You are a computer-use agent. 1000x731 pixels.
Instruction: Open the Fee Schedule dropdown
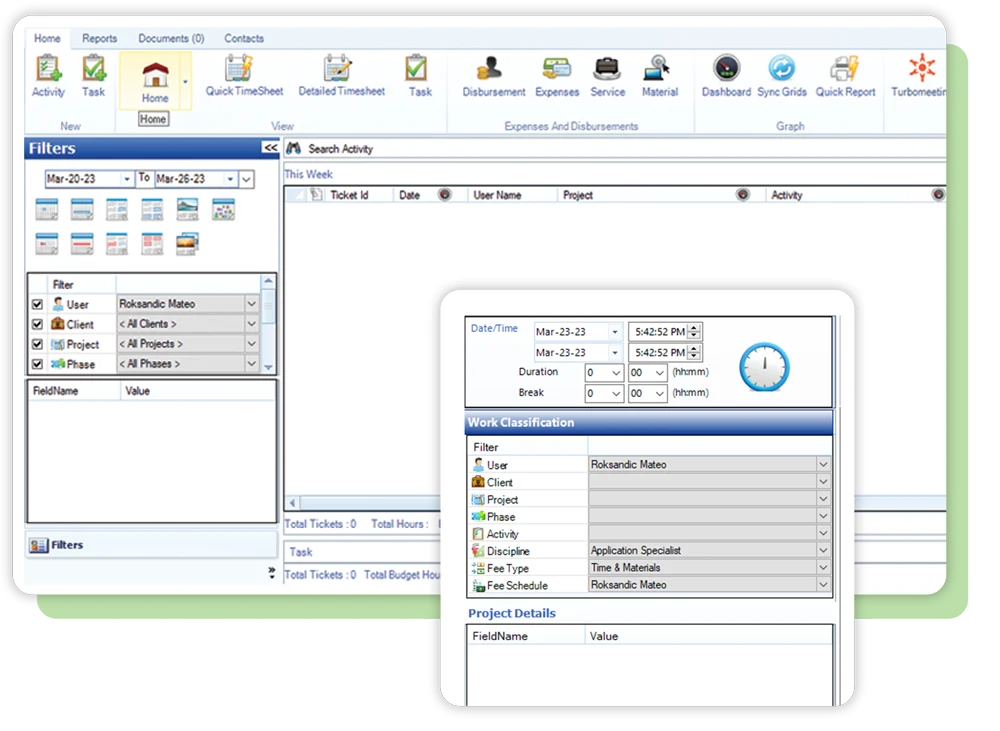coord(823,584)
